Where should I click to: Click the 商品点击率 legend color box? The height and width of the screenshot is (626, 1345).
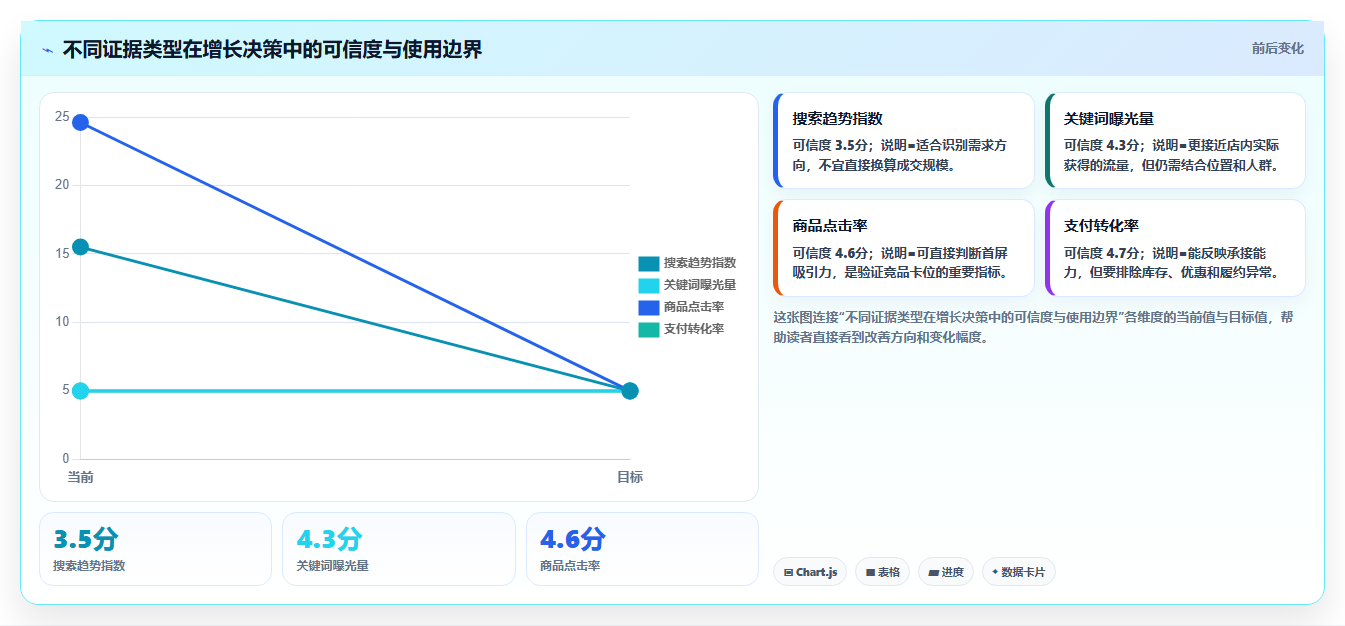(649, 307)
